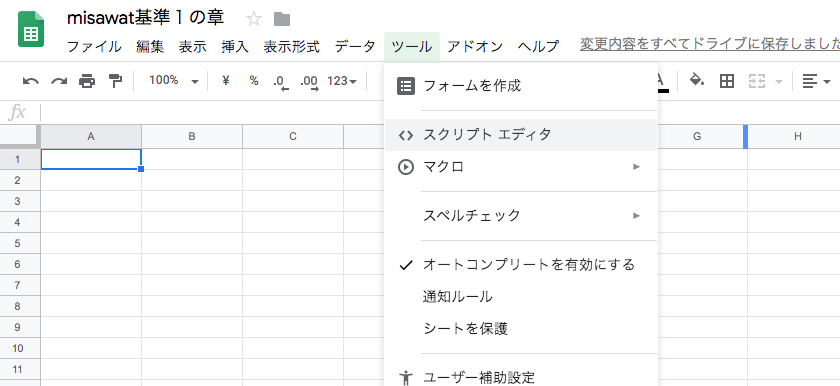Expand the マクロ submenu arrow
Screen dimensions: 840x386
636,167
